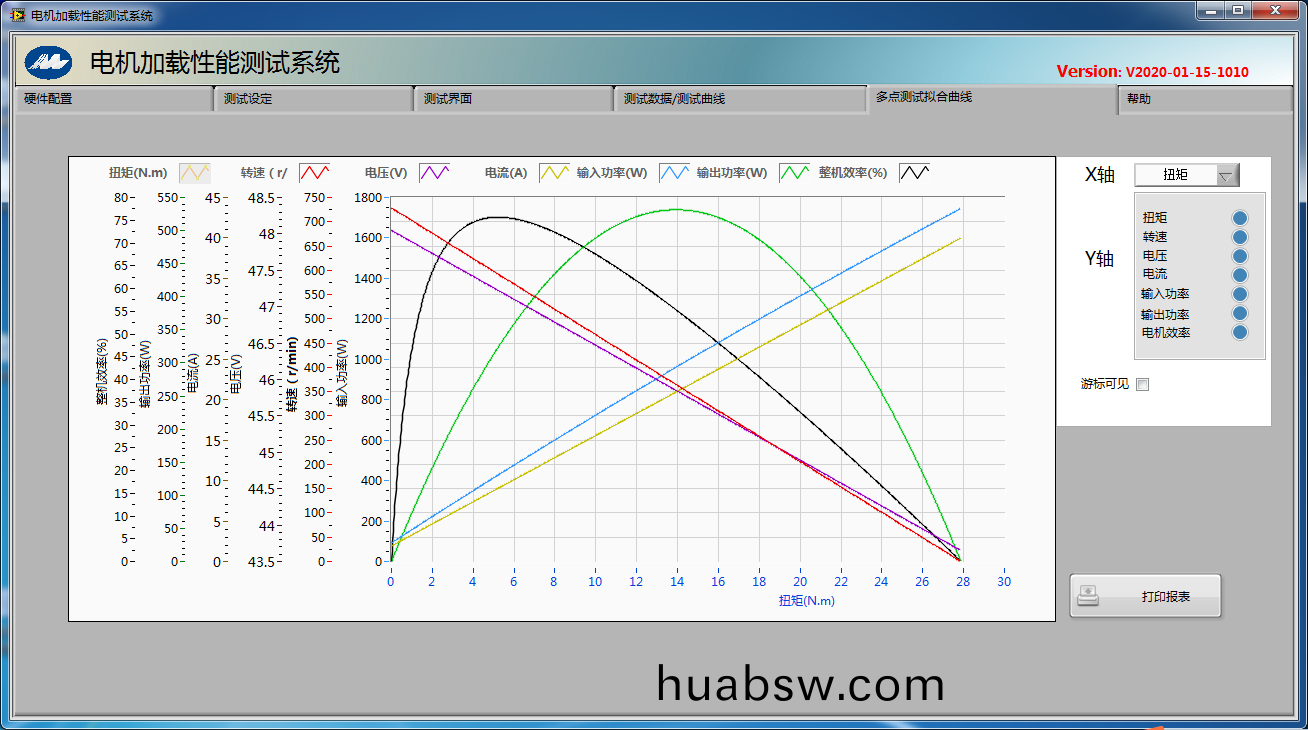Click the 打印报表 print report button

coord(1145,596)
